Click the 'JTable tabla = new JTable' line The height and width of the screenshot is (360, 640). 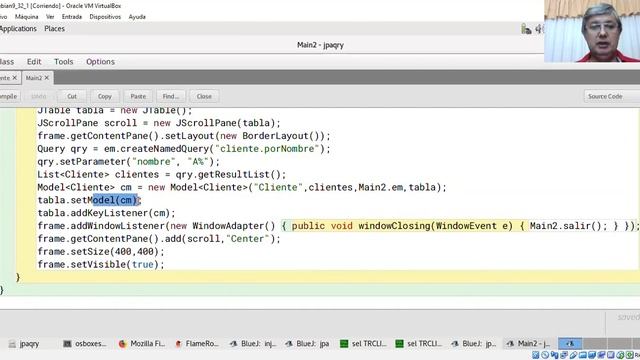coord(115,111)
